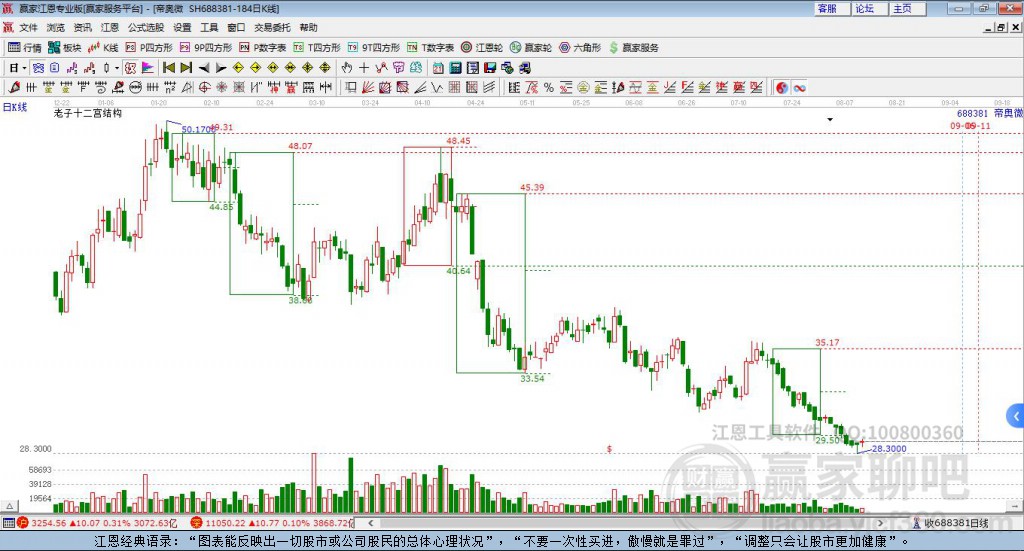Open the 浏览 menu

[56, 27]
